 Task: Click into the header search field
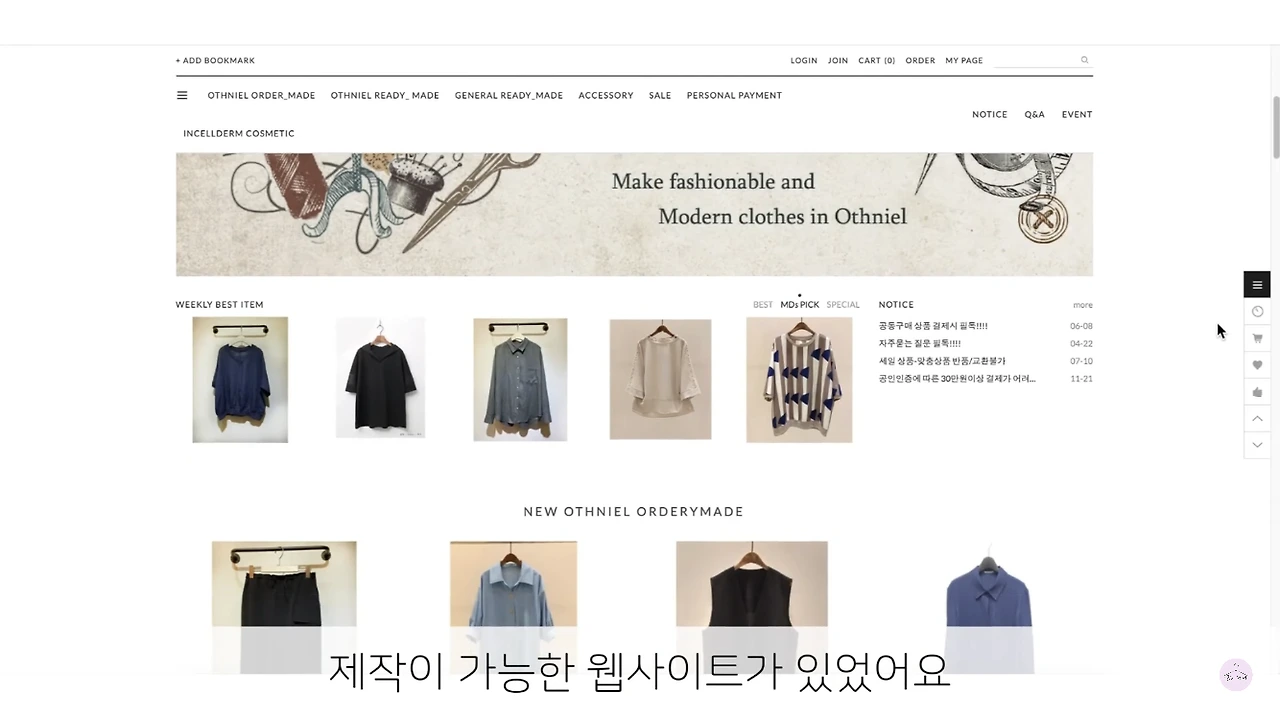tap(1034, 60)
